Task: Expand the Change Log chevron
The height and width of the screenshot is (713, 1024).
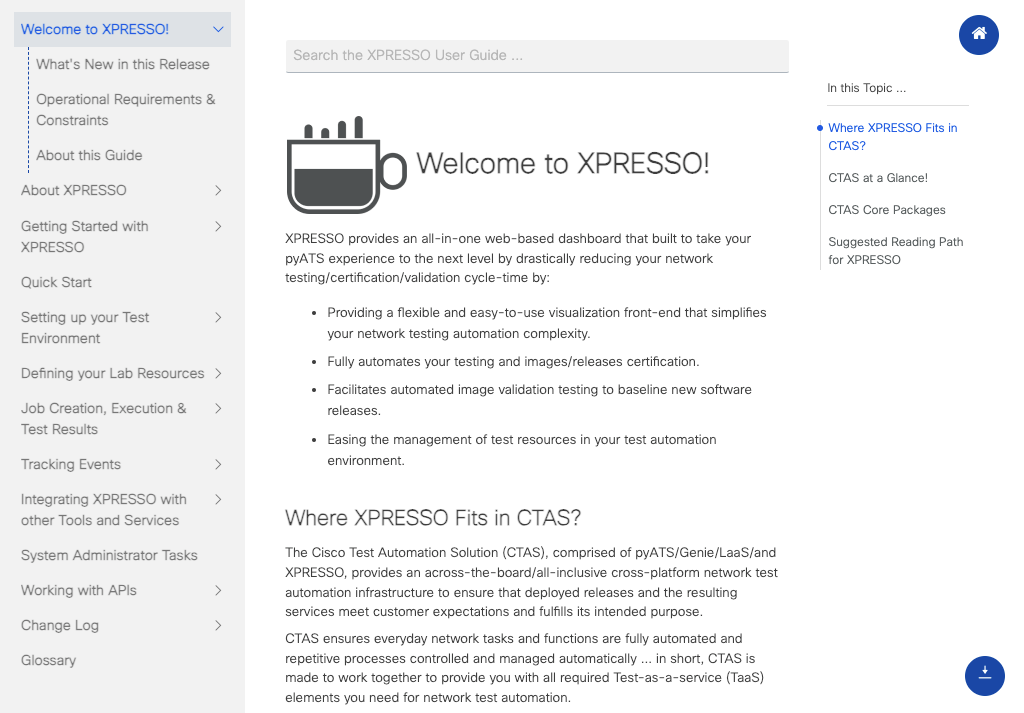Action: [218, 626]
